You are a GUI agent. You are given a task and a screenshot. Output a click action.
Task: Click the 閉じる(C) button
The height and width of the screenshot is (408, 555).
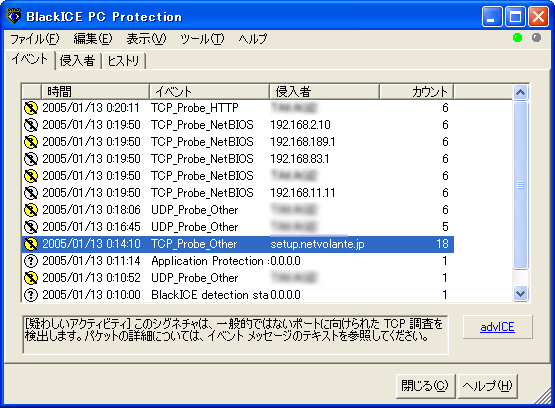point(425,386)
